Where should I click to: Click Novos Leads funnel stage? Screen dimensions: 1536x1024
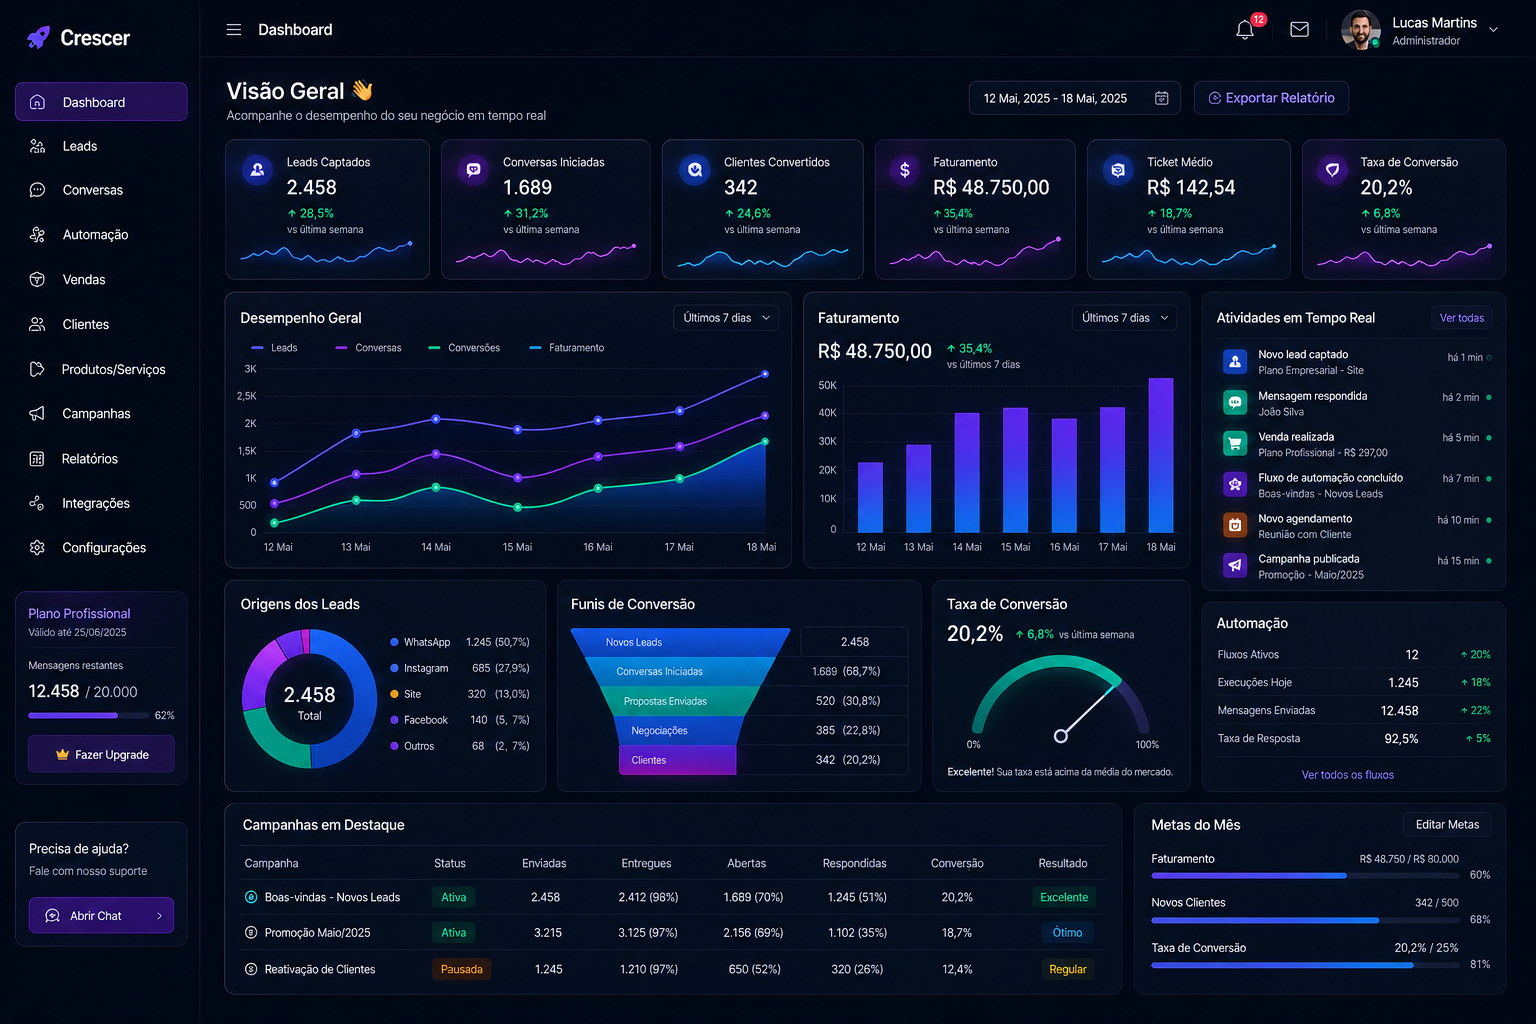[x=680, y=642]
